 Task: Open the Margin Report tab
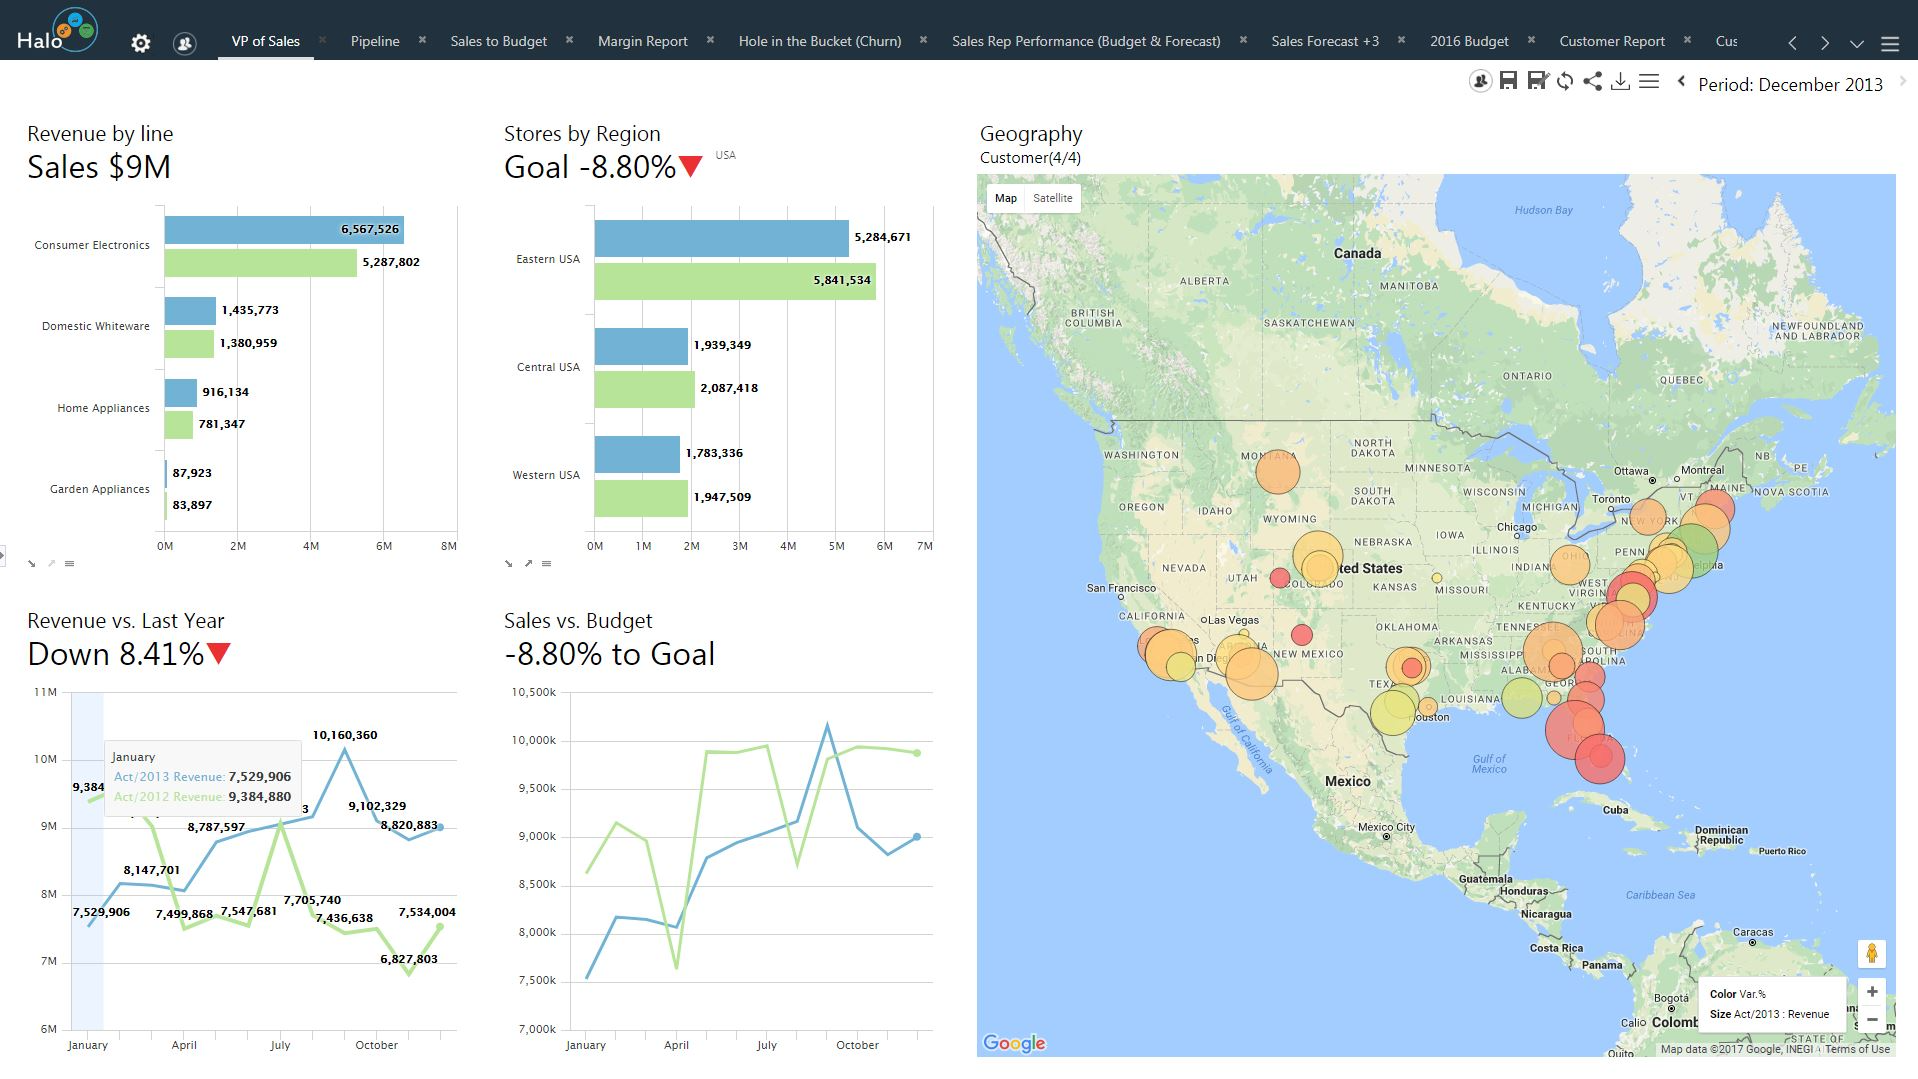pyautogui.click(x=643, y=41)
